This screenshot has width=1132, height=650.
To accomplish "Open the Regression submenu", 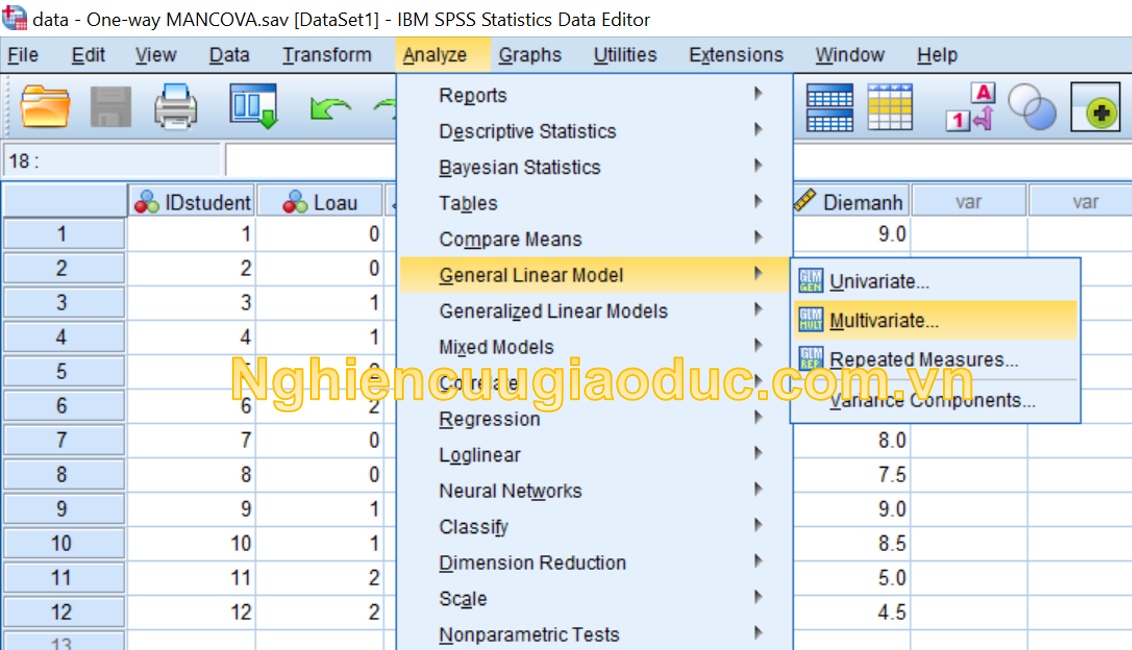I will [x=489, y=419].
